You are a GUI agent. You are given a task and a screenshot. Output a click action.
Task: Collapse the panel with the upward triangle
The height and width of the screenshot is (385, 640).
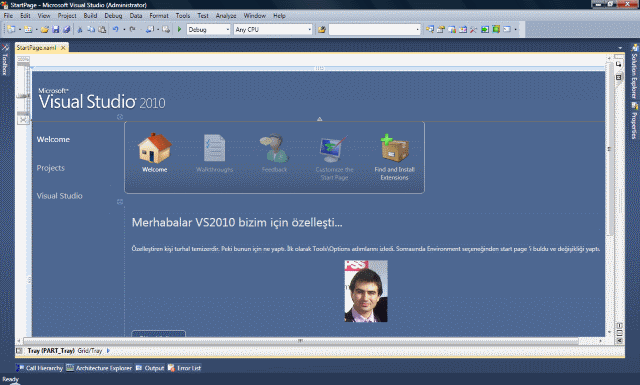click(320, 119)
